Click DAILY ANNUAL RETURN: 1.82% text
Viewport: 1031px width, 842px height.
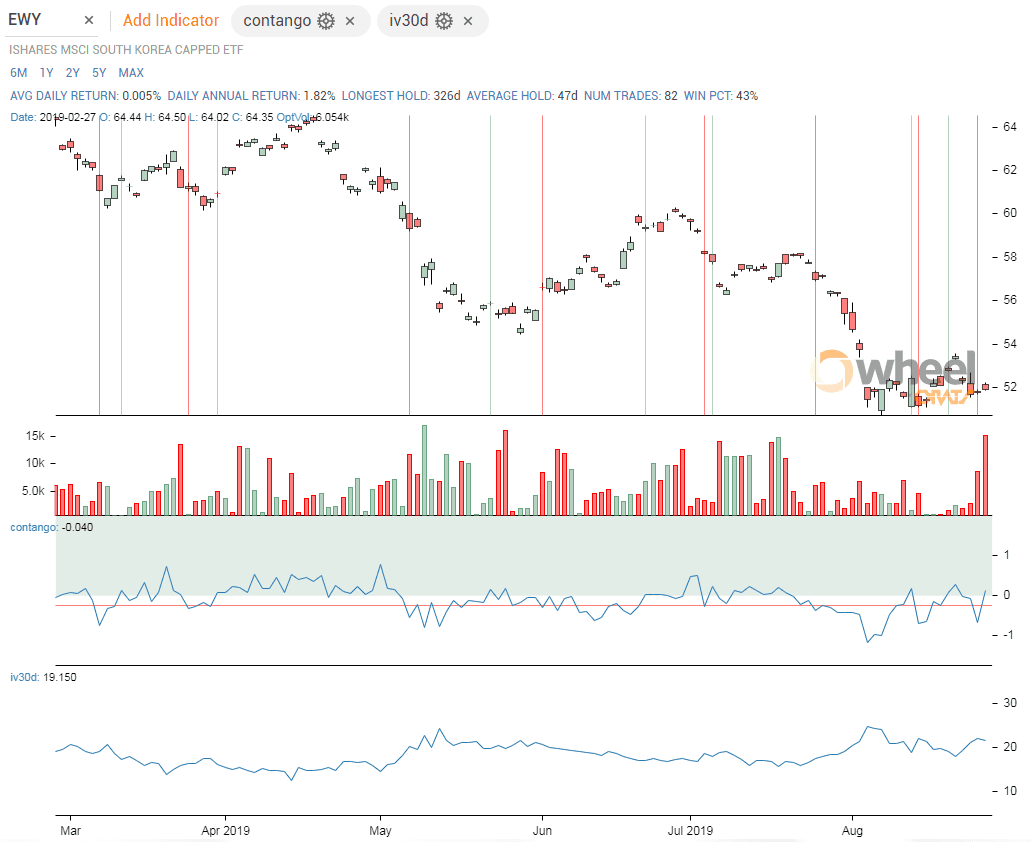251,96
